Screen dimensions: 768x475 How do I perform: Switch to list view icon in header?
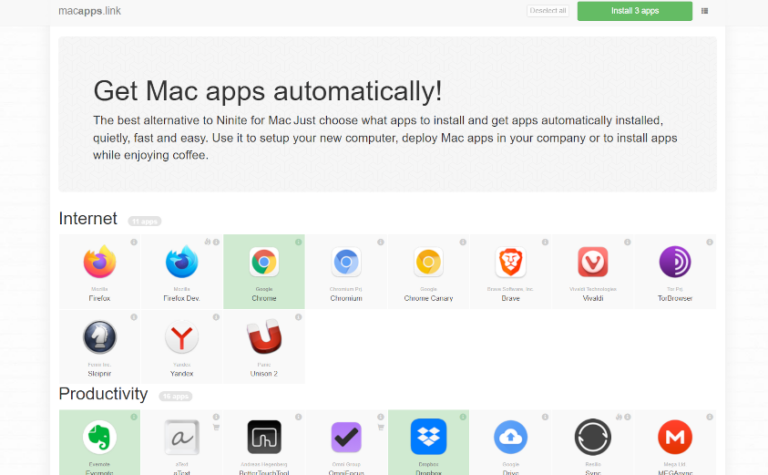pyautogui.click(x=704, y=11)
